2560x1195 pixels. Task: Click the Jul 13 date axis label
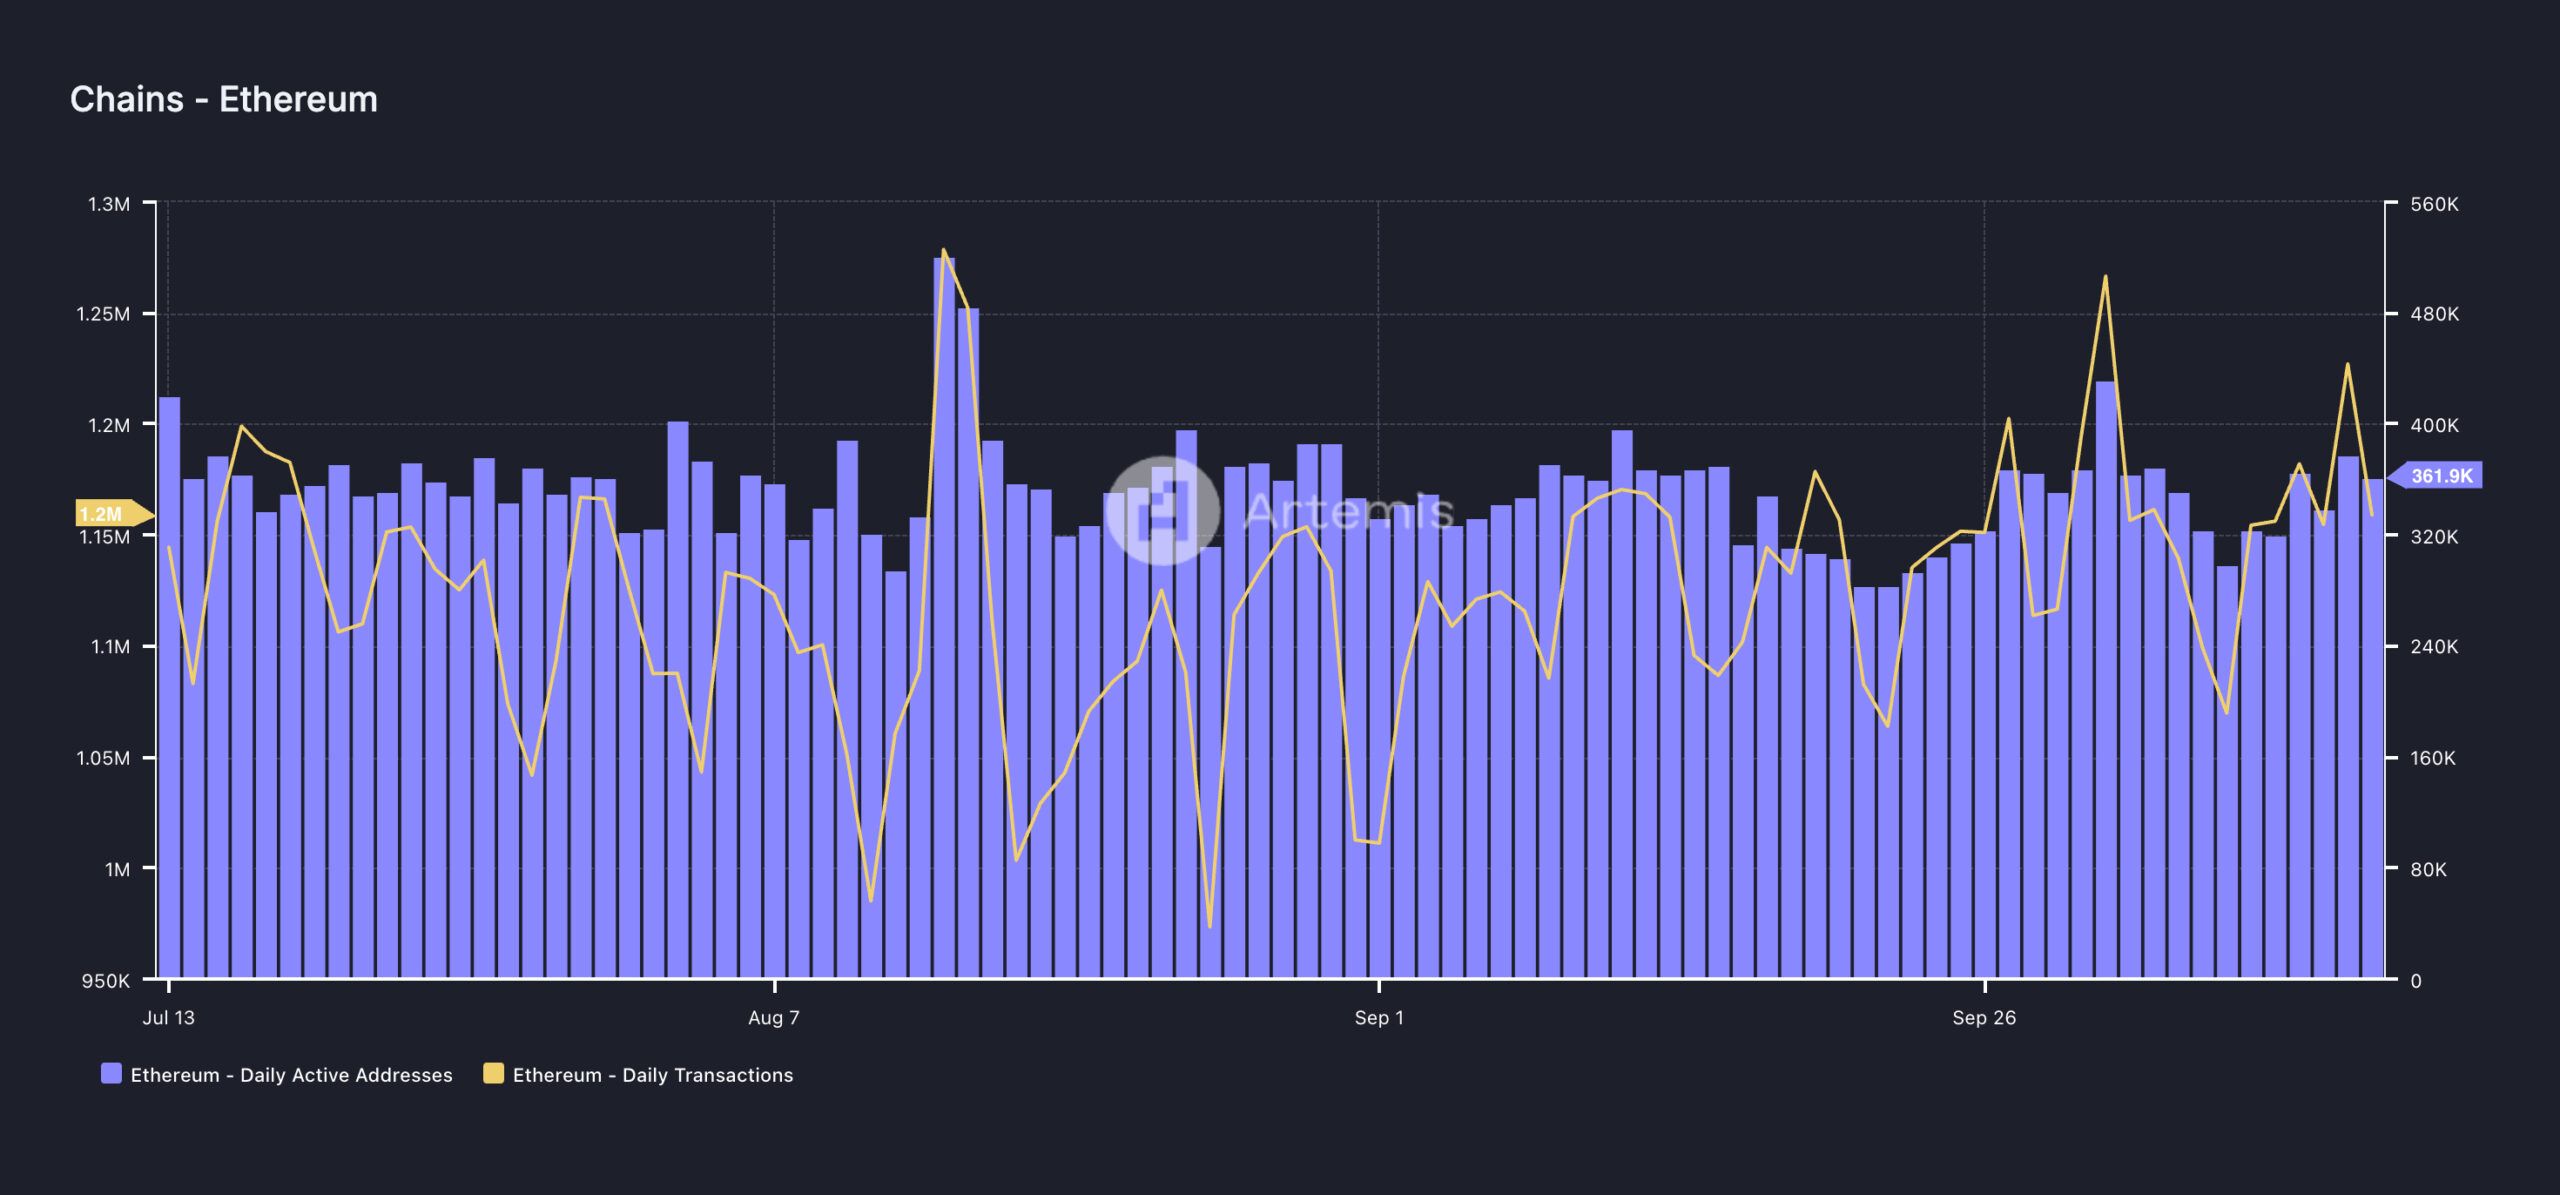pos(168,1017)
